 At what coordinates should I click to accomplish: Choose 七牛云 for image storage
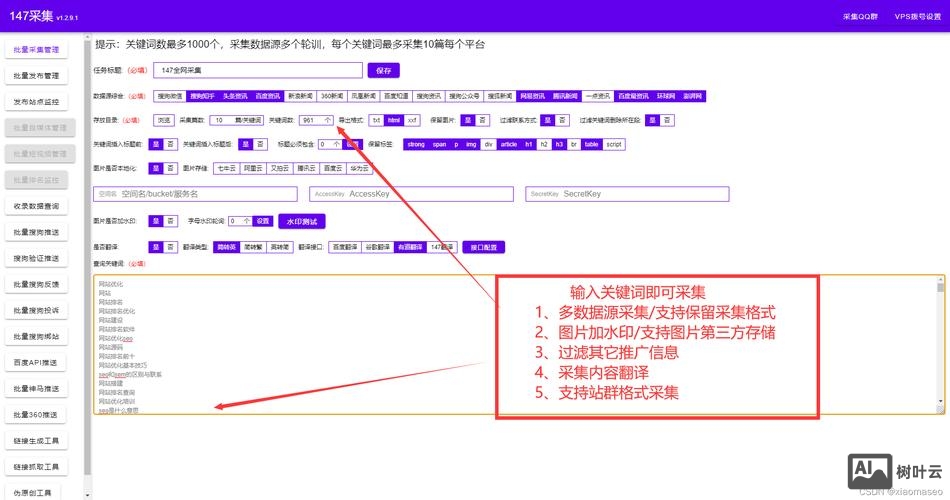(227, 168)
